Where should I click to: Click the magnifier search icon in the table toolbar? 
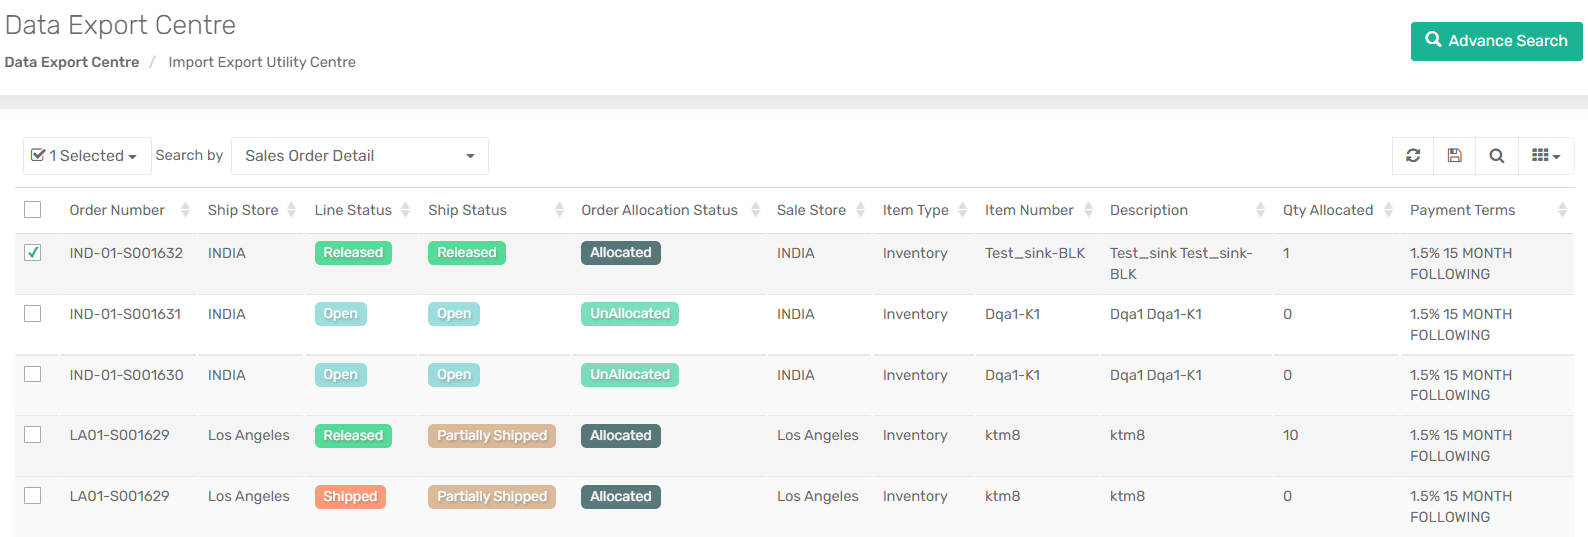[1497, 156]
